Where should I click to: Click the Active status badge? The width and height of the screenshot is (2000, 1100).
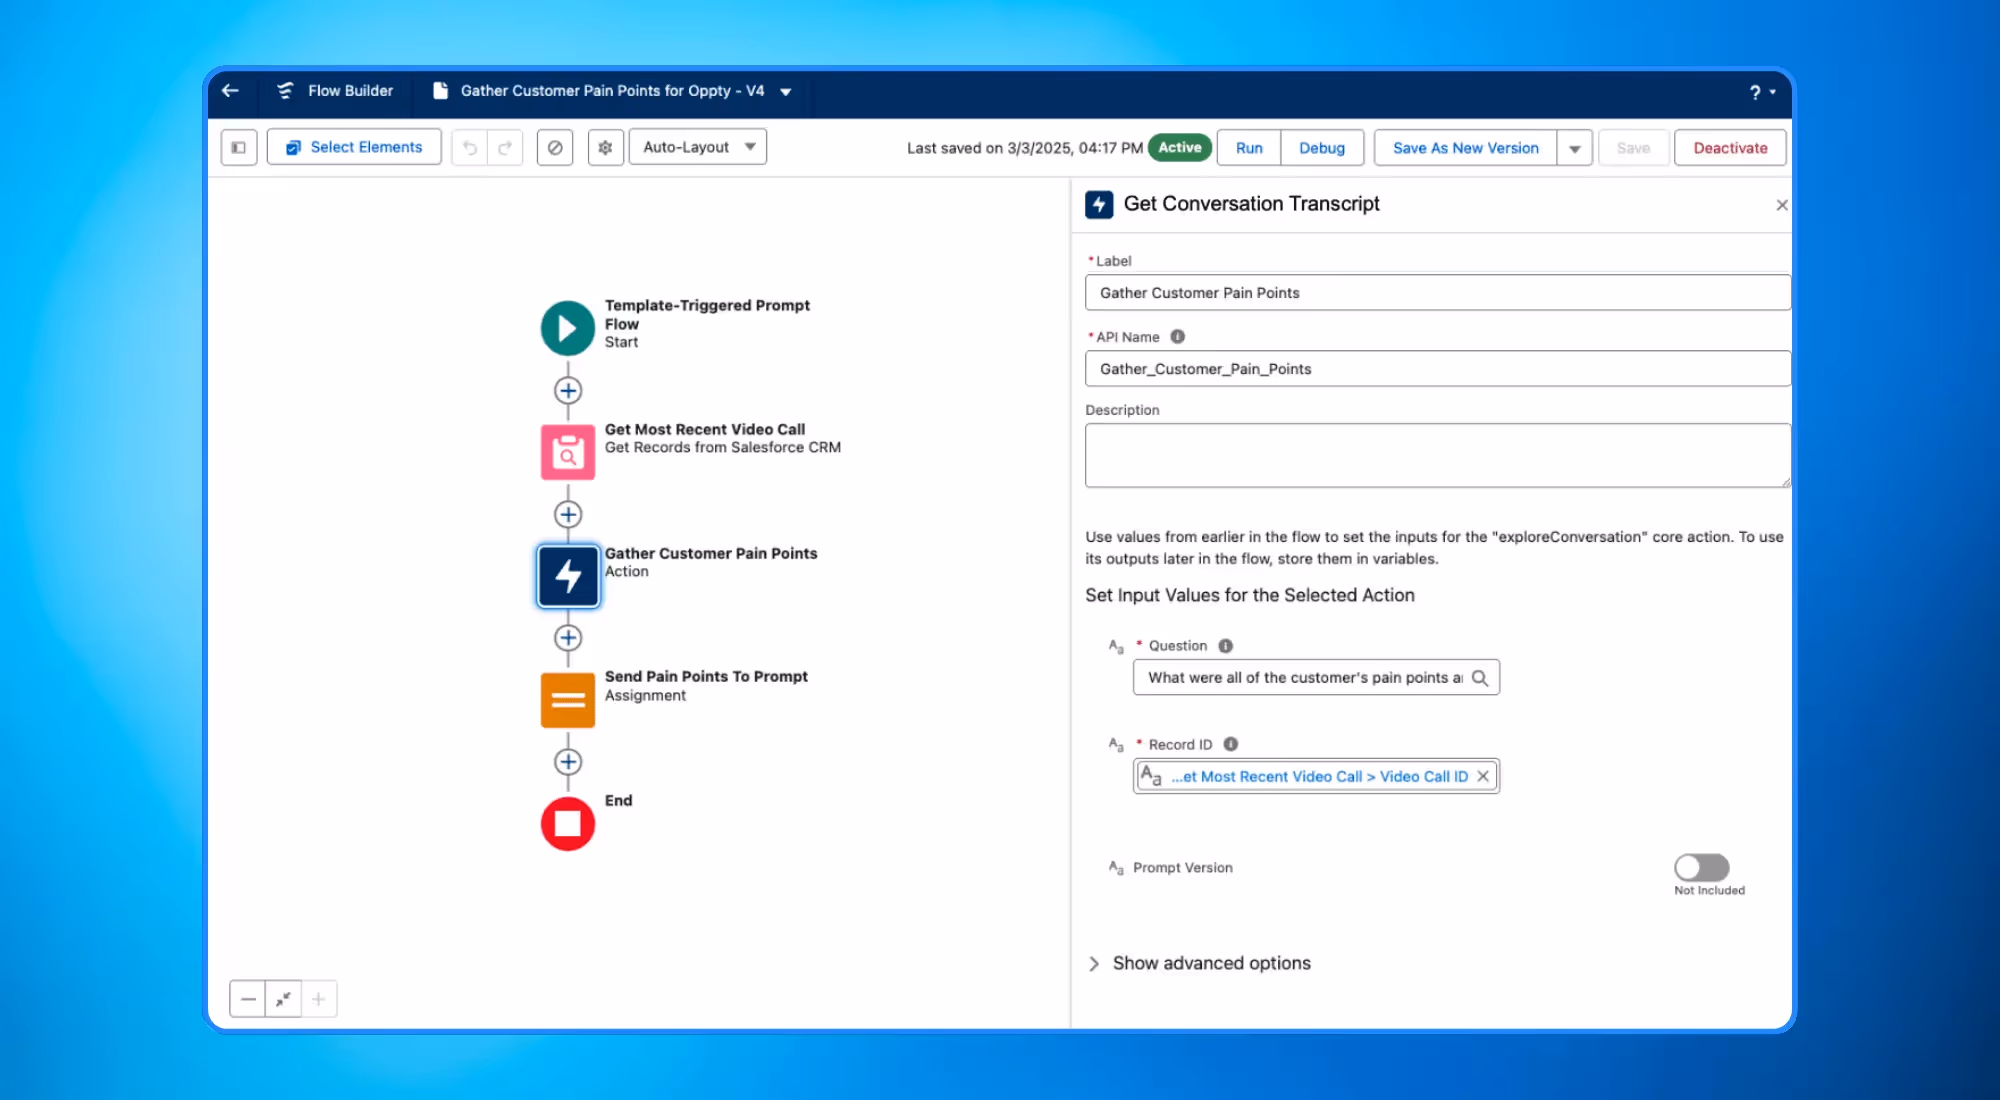click(1180, 147)
